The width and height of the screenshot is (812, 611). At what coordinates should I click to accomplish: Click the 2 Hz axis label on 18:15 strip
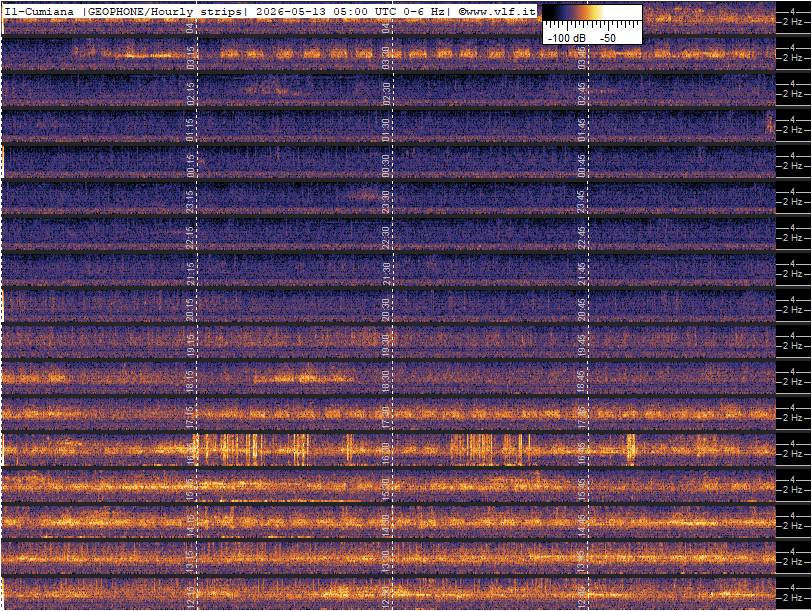793,382
